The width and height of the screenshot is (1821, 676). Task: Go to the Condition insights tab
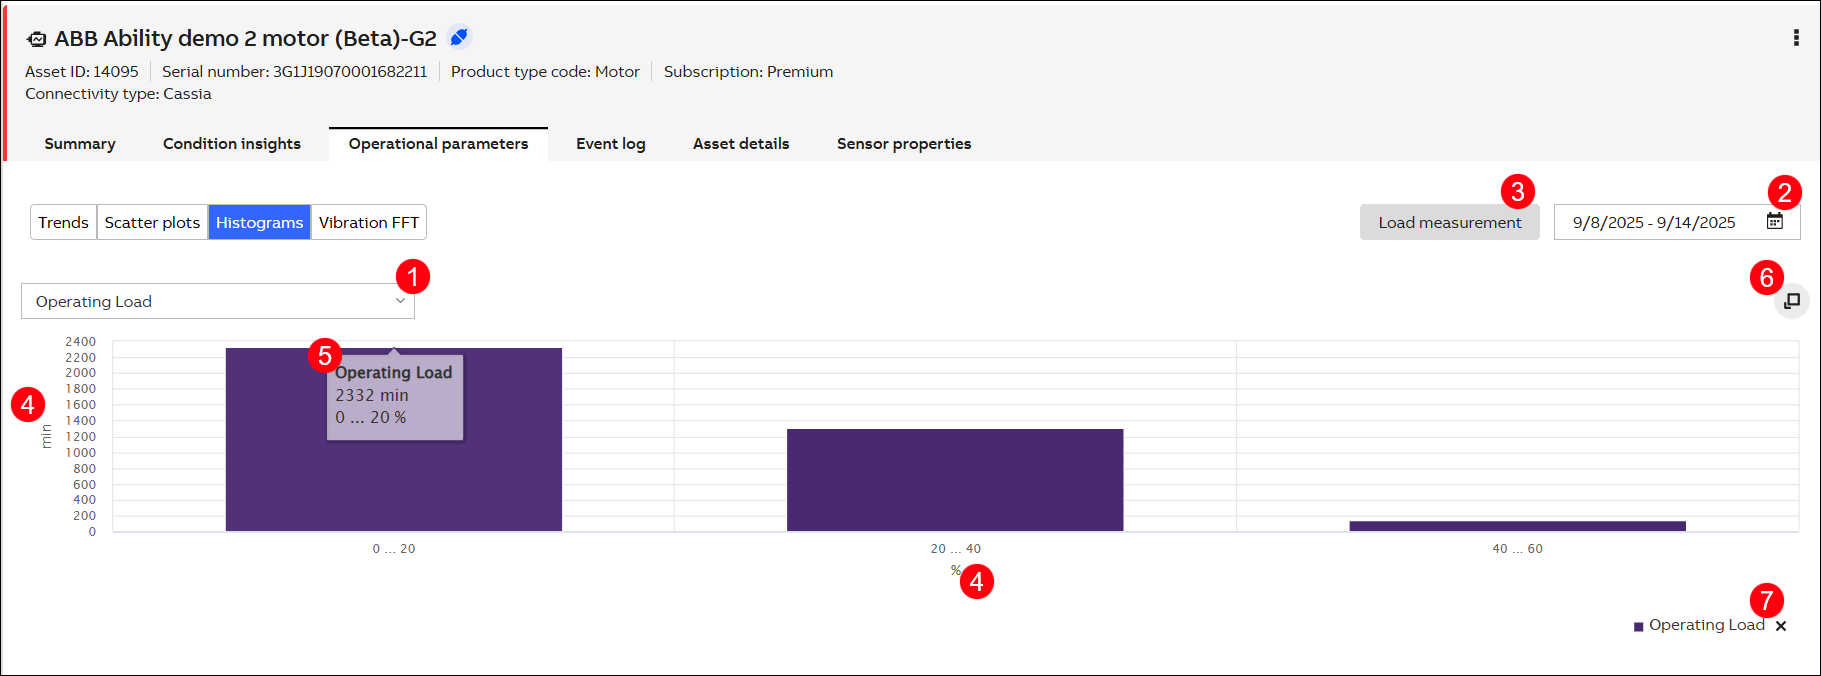232,144
